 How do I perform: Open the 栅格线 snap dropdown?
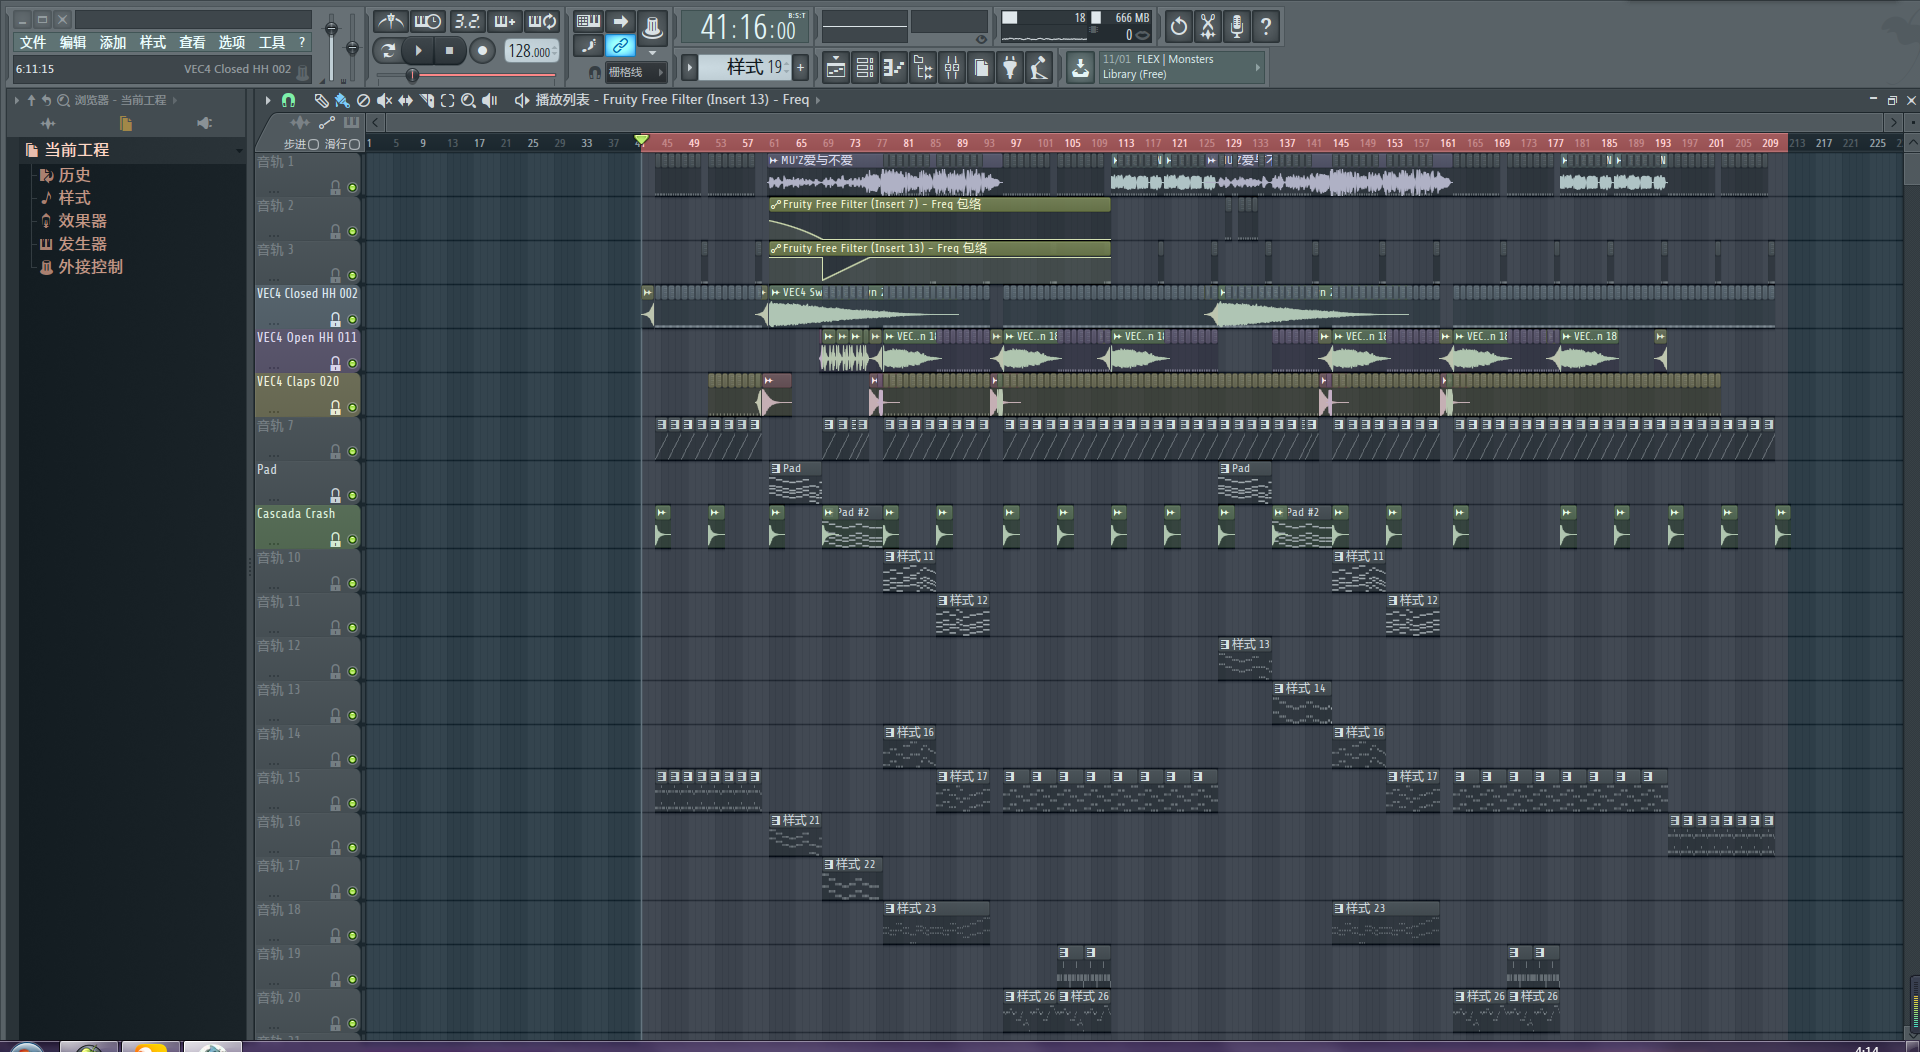[635, 72]
